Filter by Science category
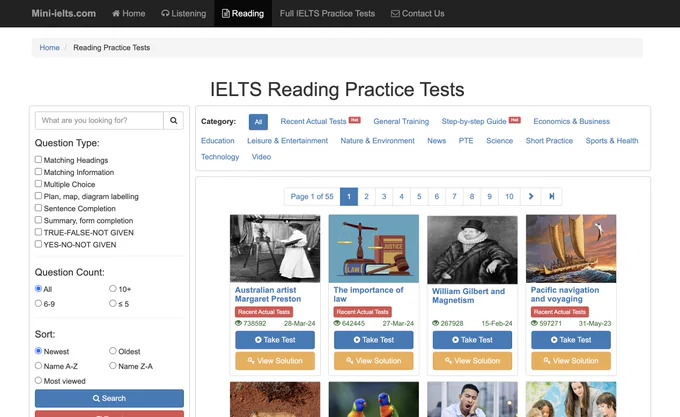680x417 pixels. pyautogui.click(x=499, y=140)
